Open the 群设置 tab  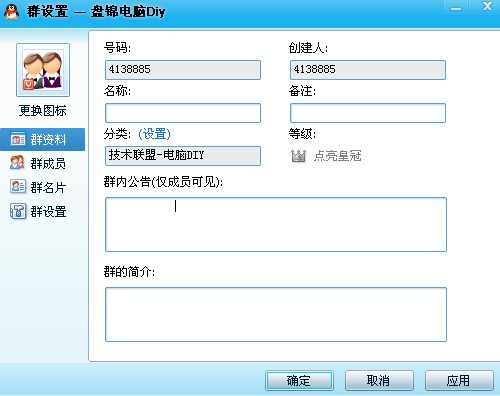tap(43, 211)
